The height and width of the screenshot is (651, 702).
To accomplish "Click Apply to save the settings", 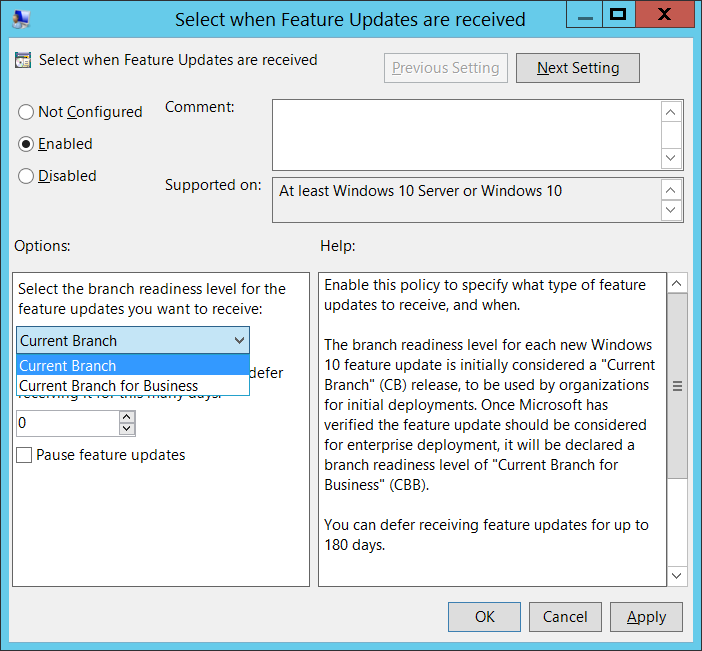I will pyautogui.click(x=646, y=617).
